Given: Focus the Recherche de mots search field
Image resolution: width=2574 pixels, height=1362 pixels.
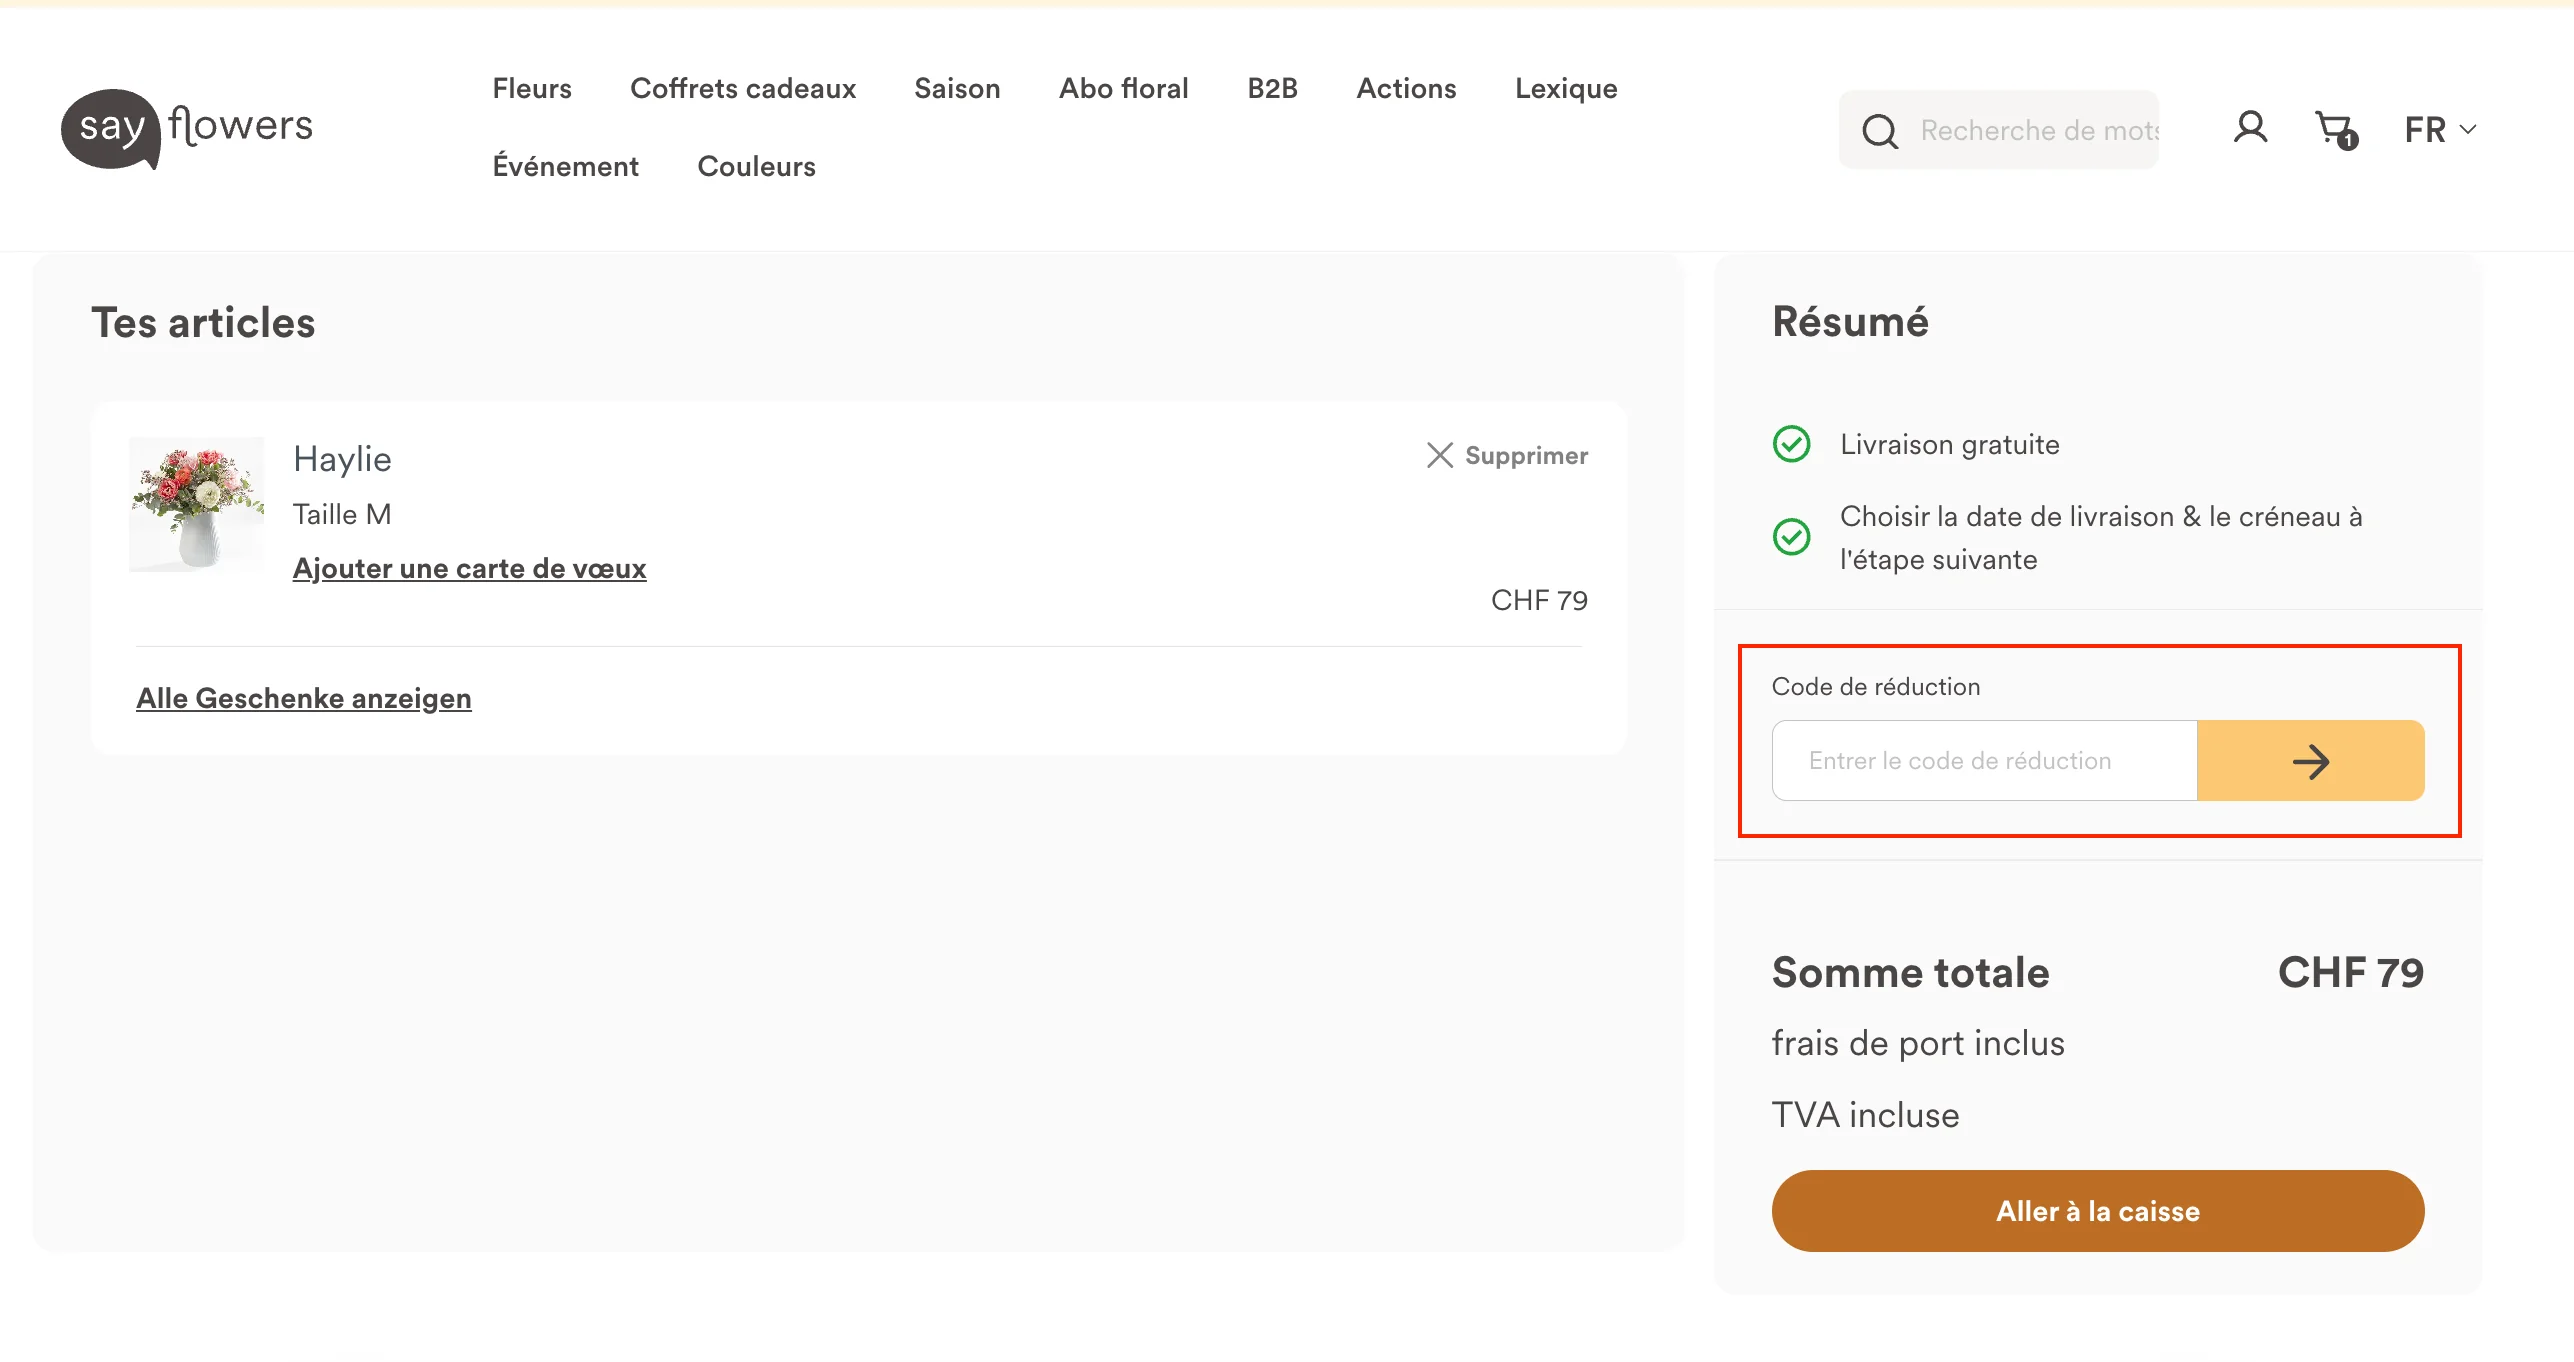Looking at the screenshot, I should tap(2040, 130).
